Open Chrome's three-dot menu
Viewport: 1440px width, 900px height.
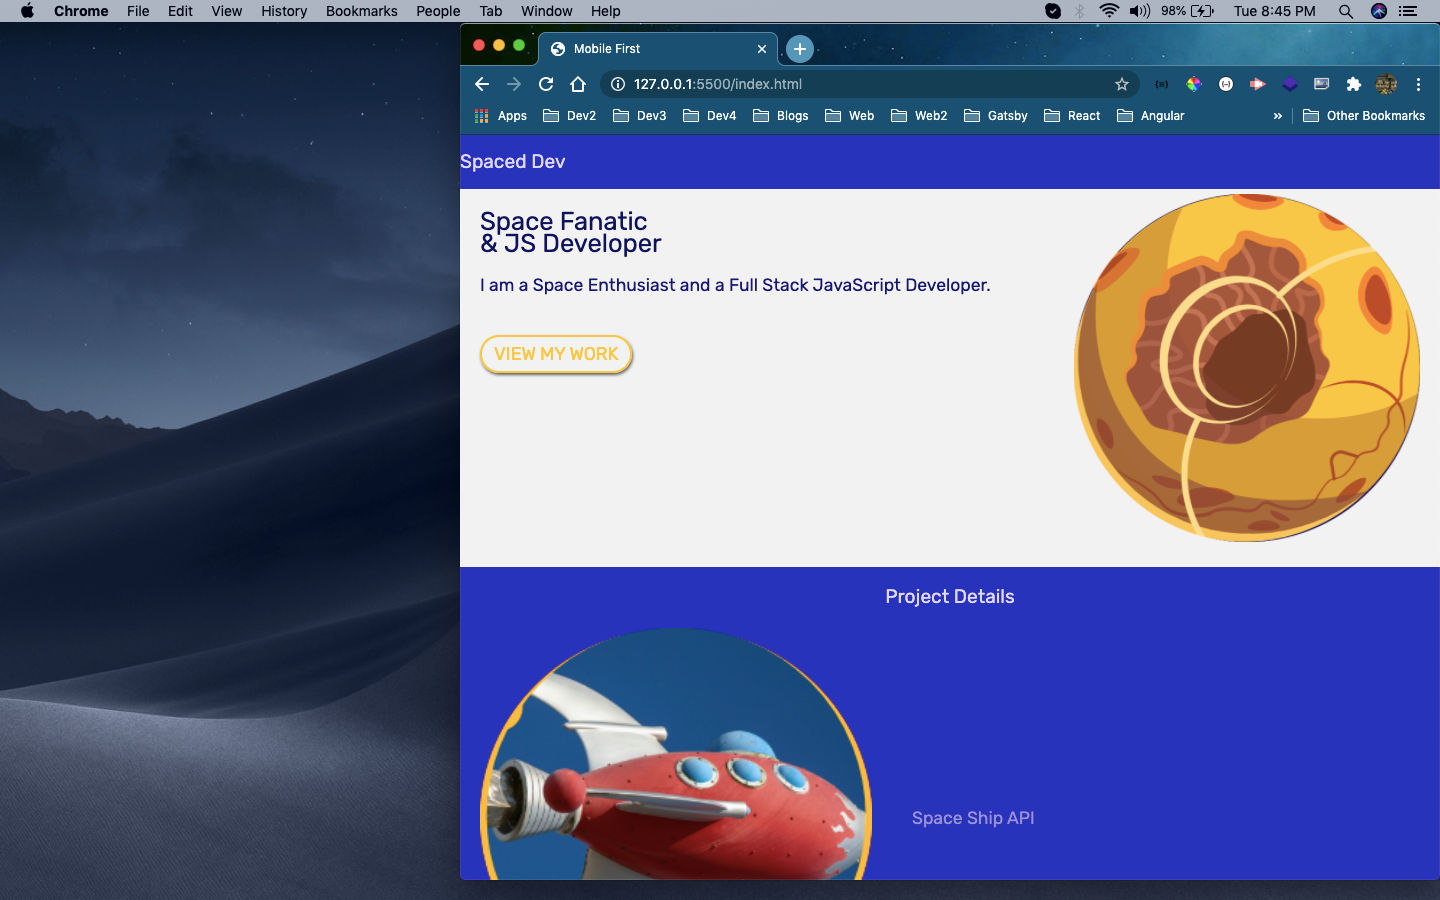1418,84
